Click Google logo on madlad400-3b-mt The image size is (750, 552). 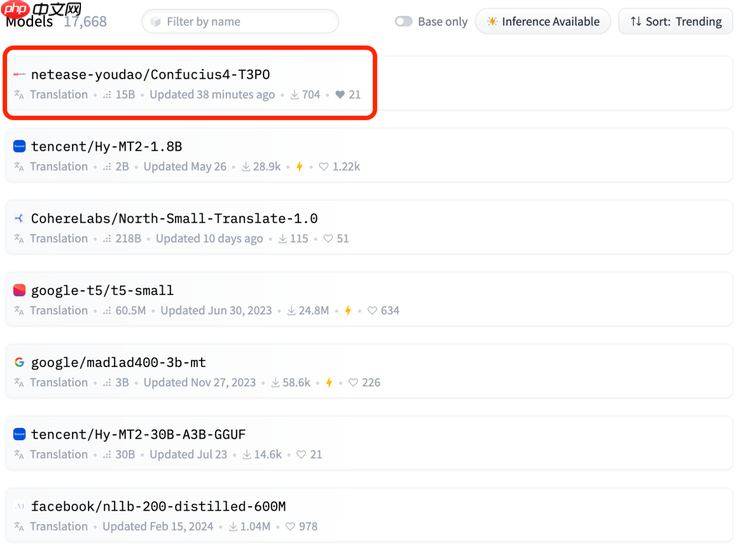point(19,363)
